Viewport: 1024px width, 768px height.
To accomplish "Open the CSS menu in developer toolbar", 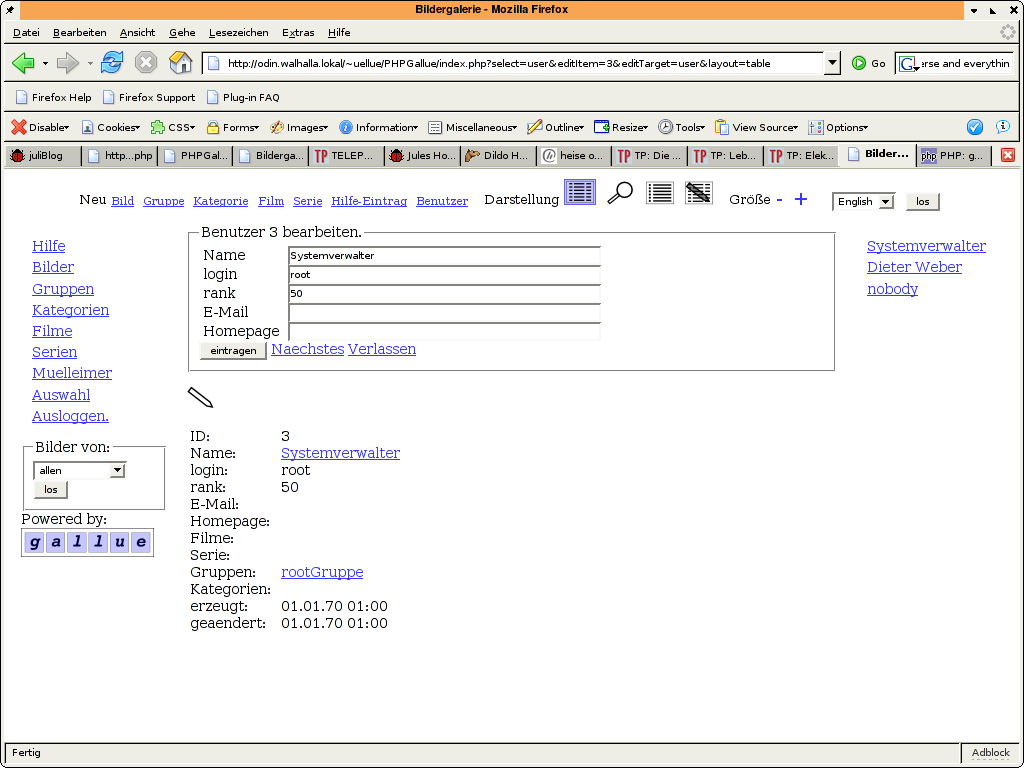I will 173,127.
